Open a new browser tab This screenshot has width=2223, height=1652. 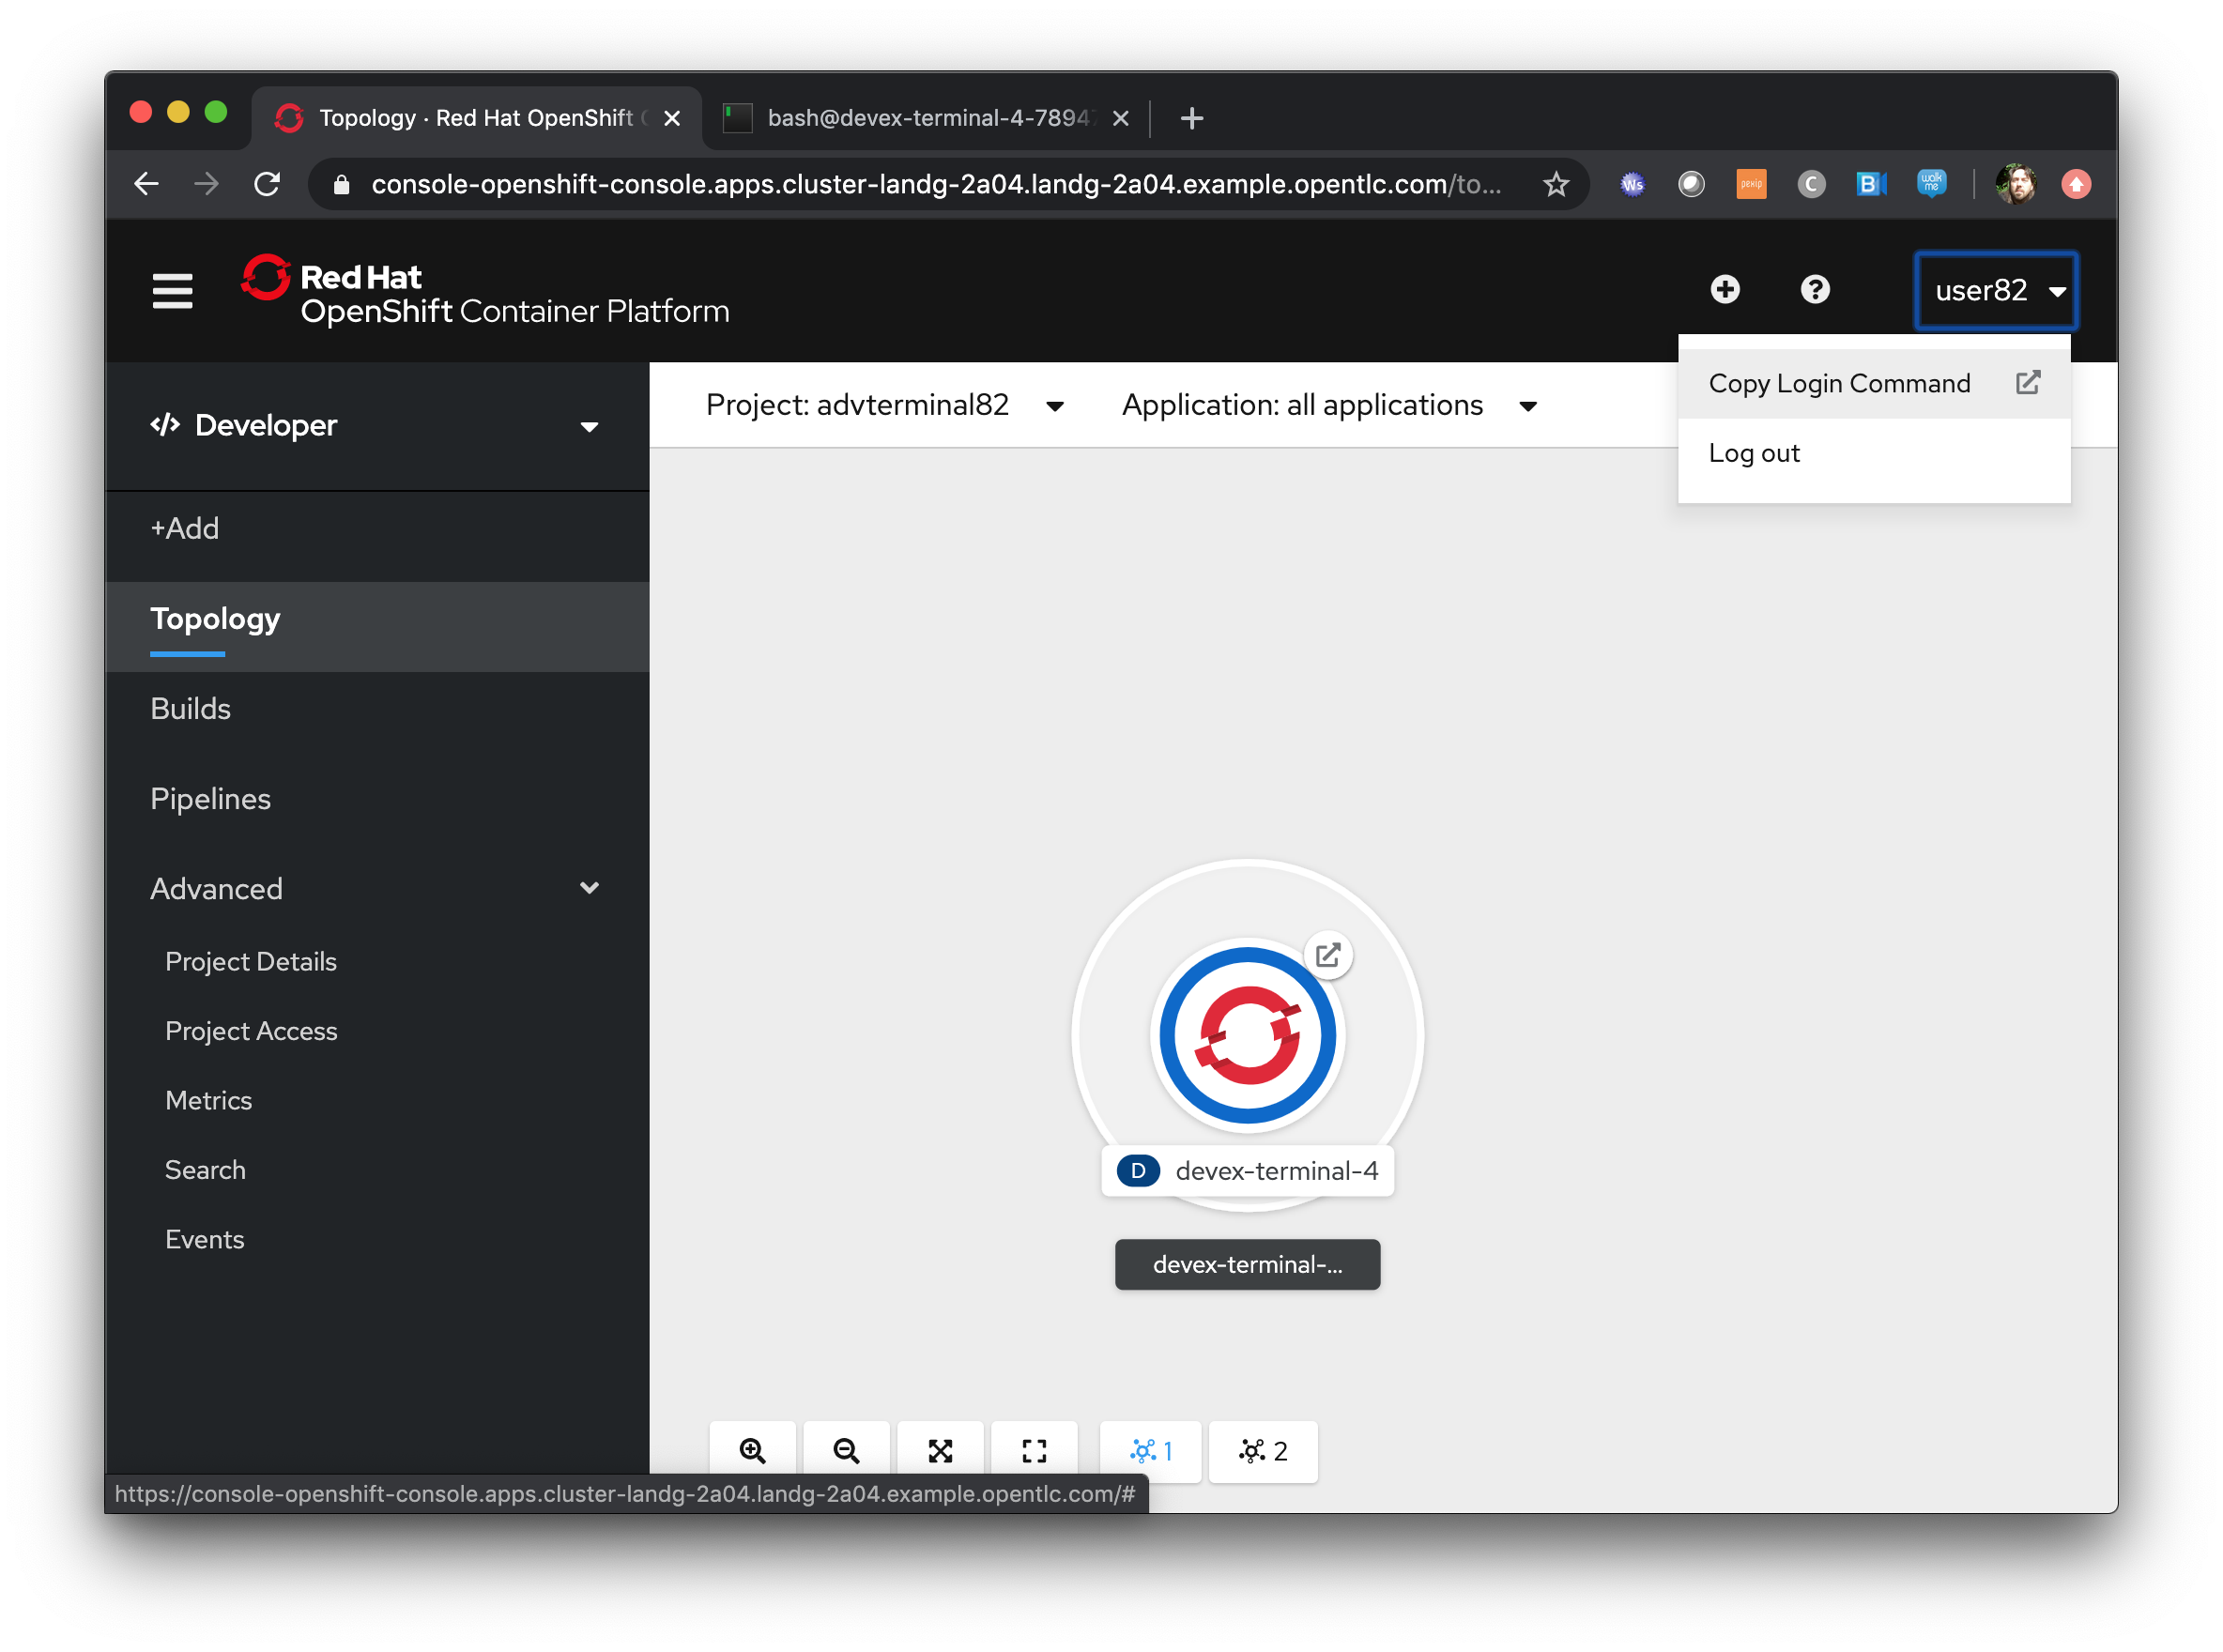point(1191,118)
